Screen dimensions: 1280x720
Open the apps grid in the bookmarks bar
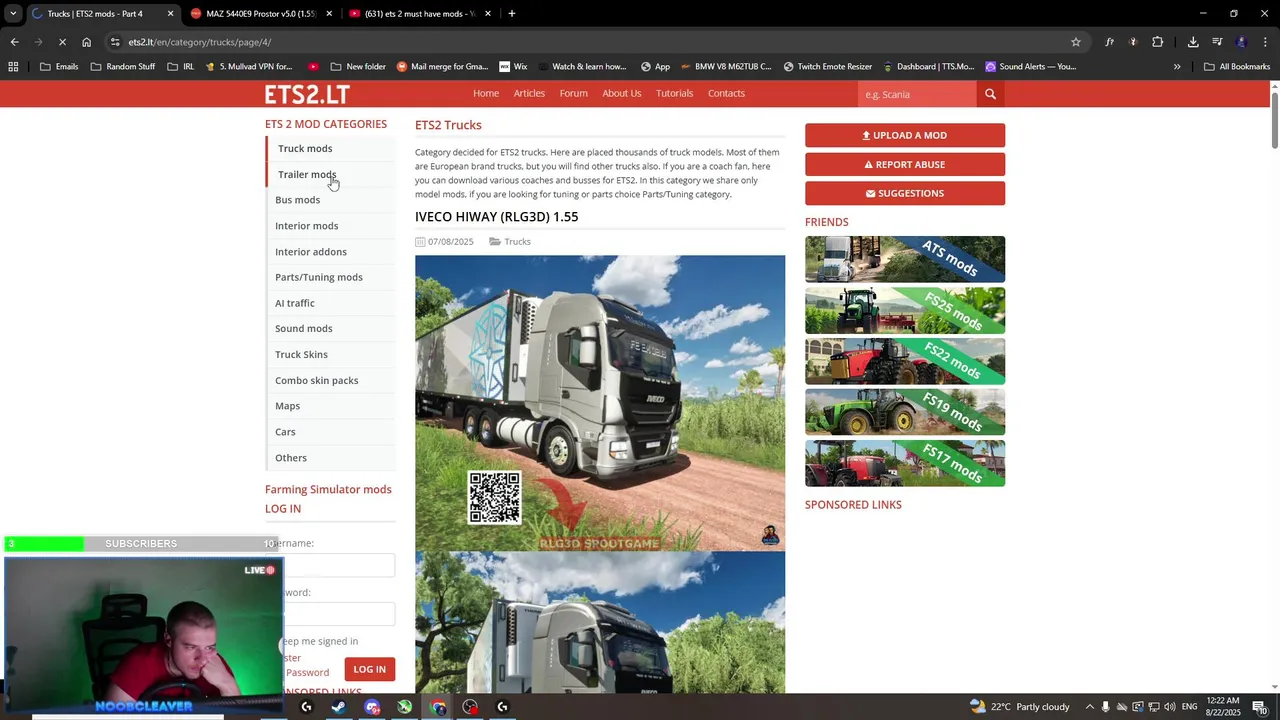13,67
